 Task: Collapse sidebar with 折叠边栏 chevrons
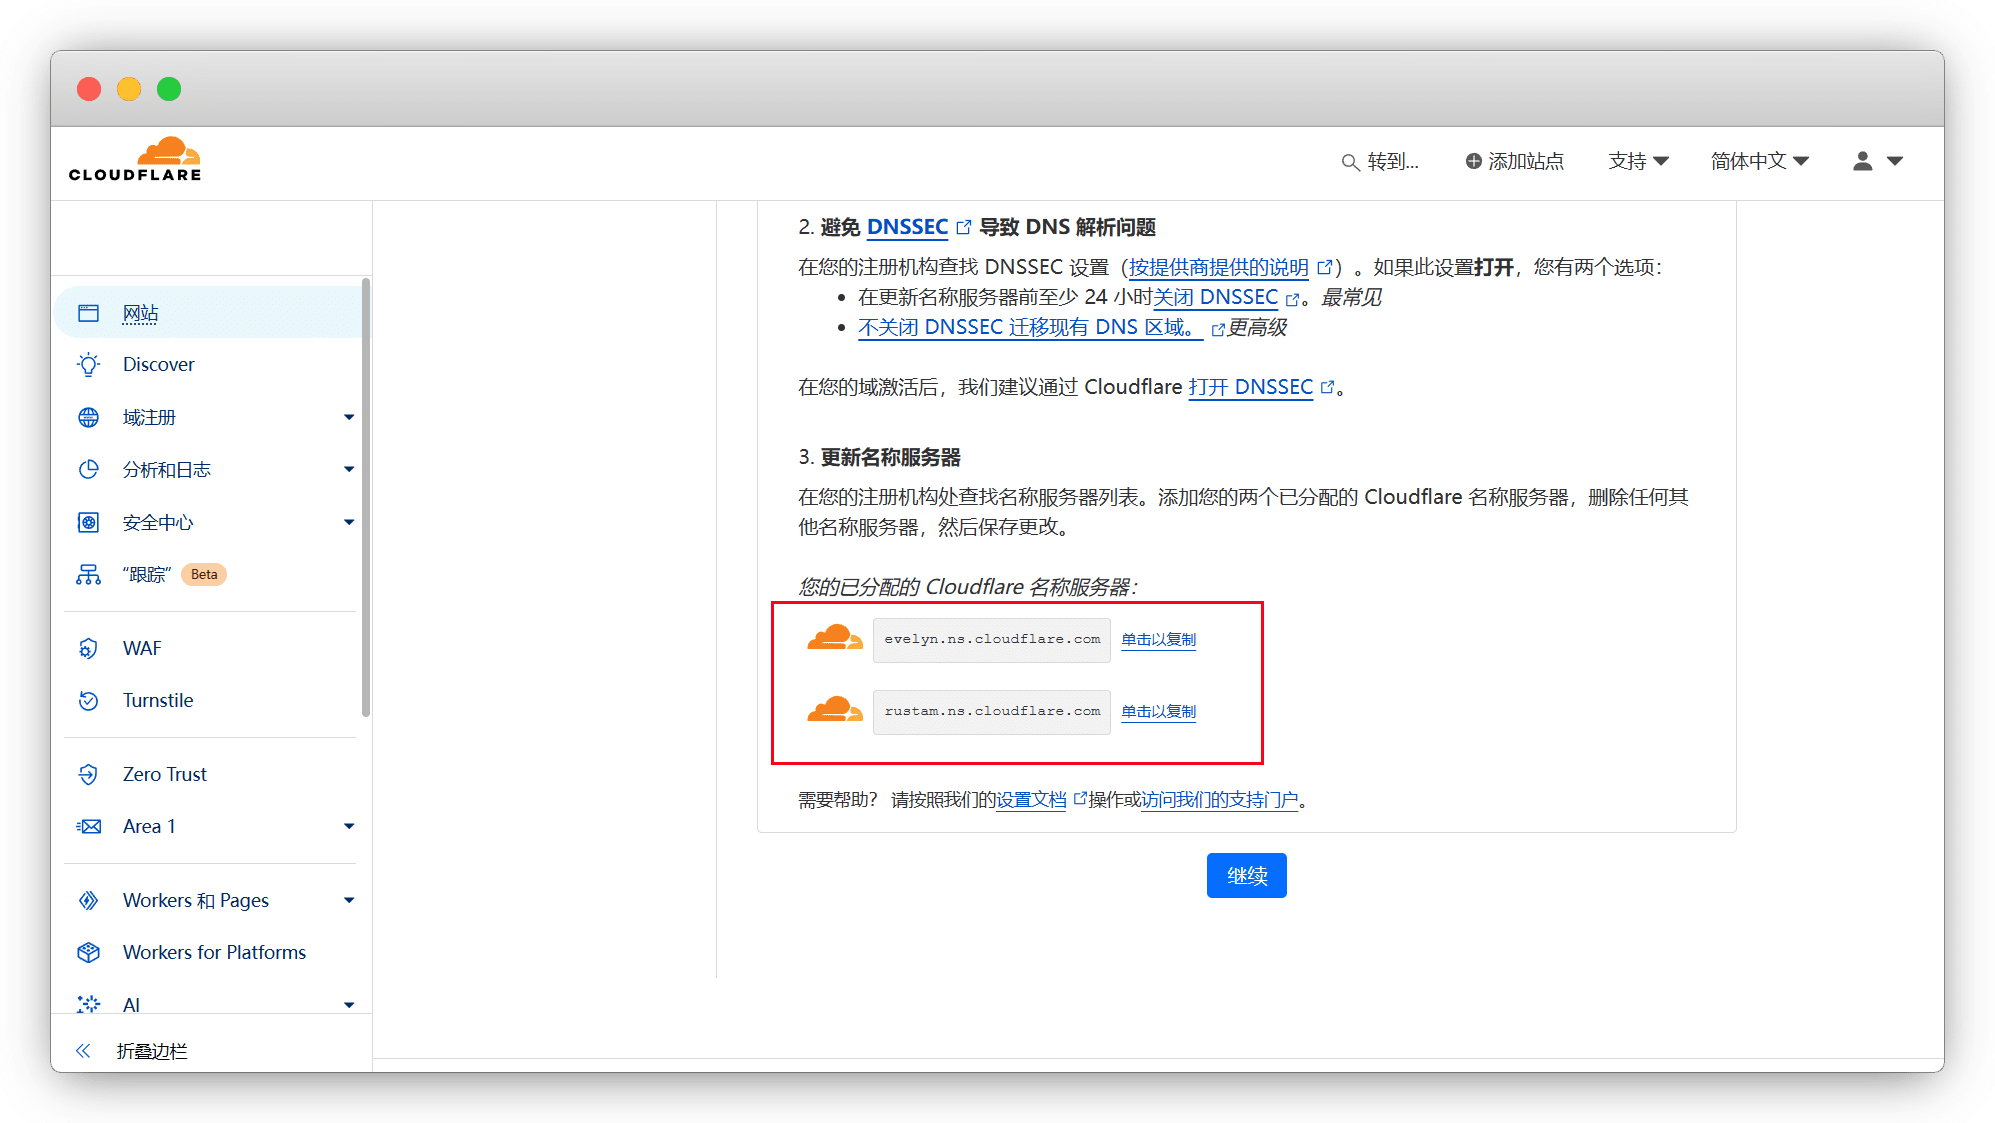(x=84, y=1051)
